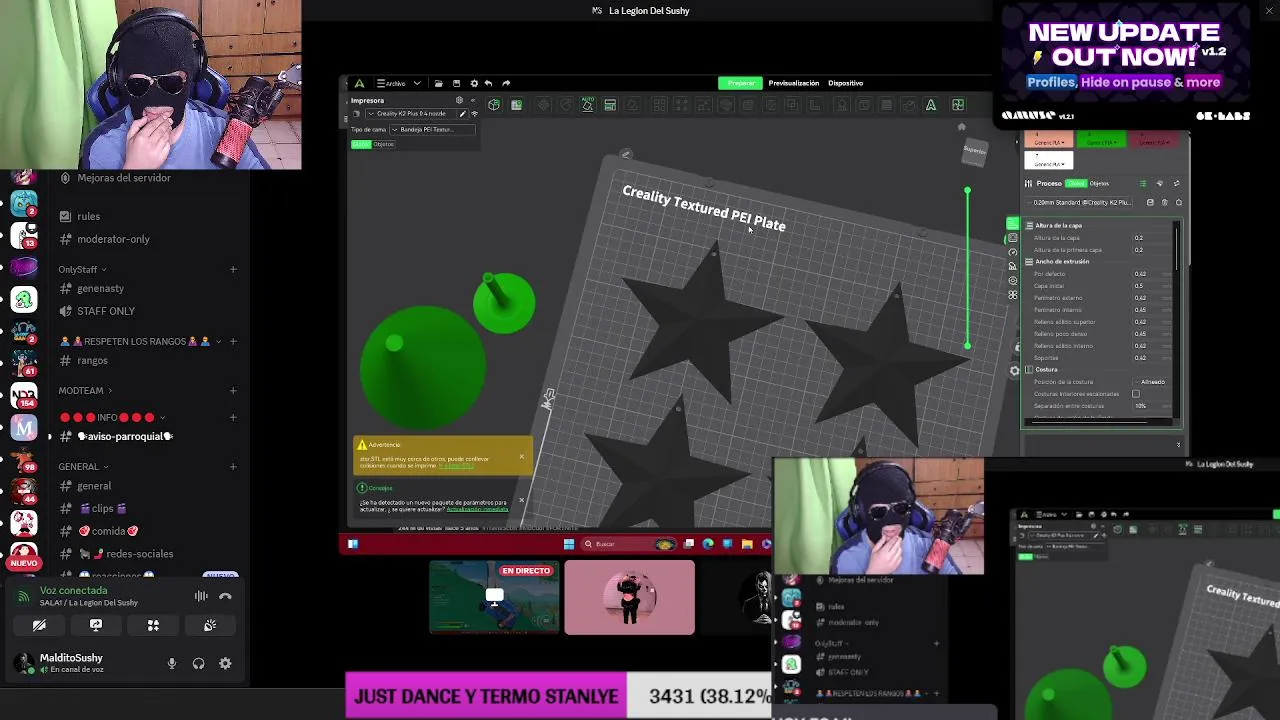This screenshot has width=1280, height=720.
Task: Toggle noise suppression in Discord voice panel
Action: (x=201, y=596)
